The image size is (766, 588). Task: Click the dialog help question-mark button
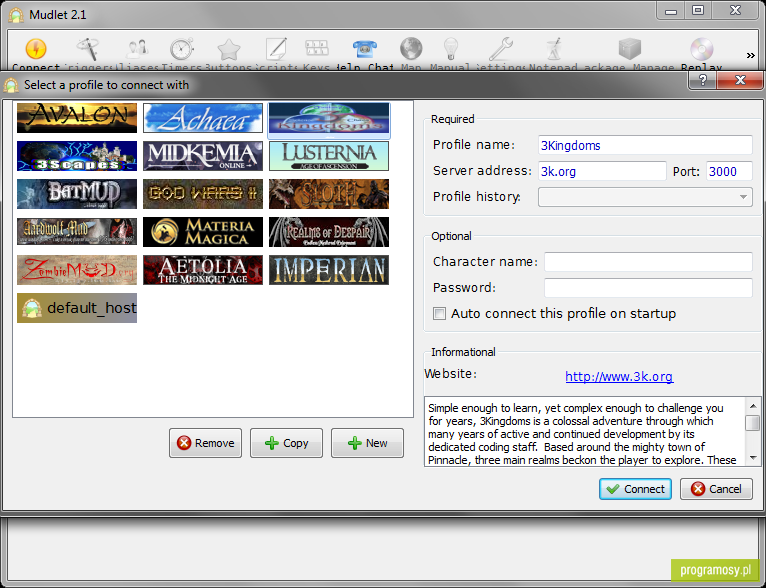pyautogui.click(x=702, y=80)
